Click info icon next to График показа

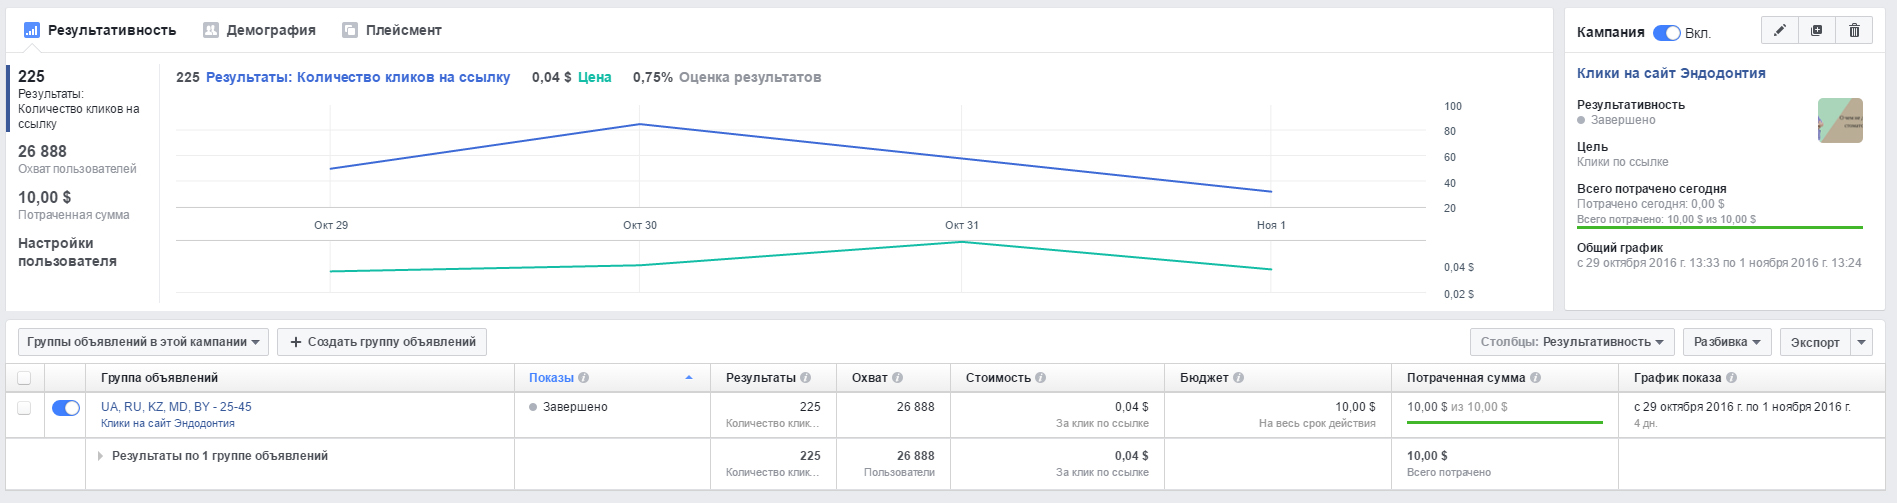[1732, 378]
